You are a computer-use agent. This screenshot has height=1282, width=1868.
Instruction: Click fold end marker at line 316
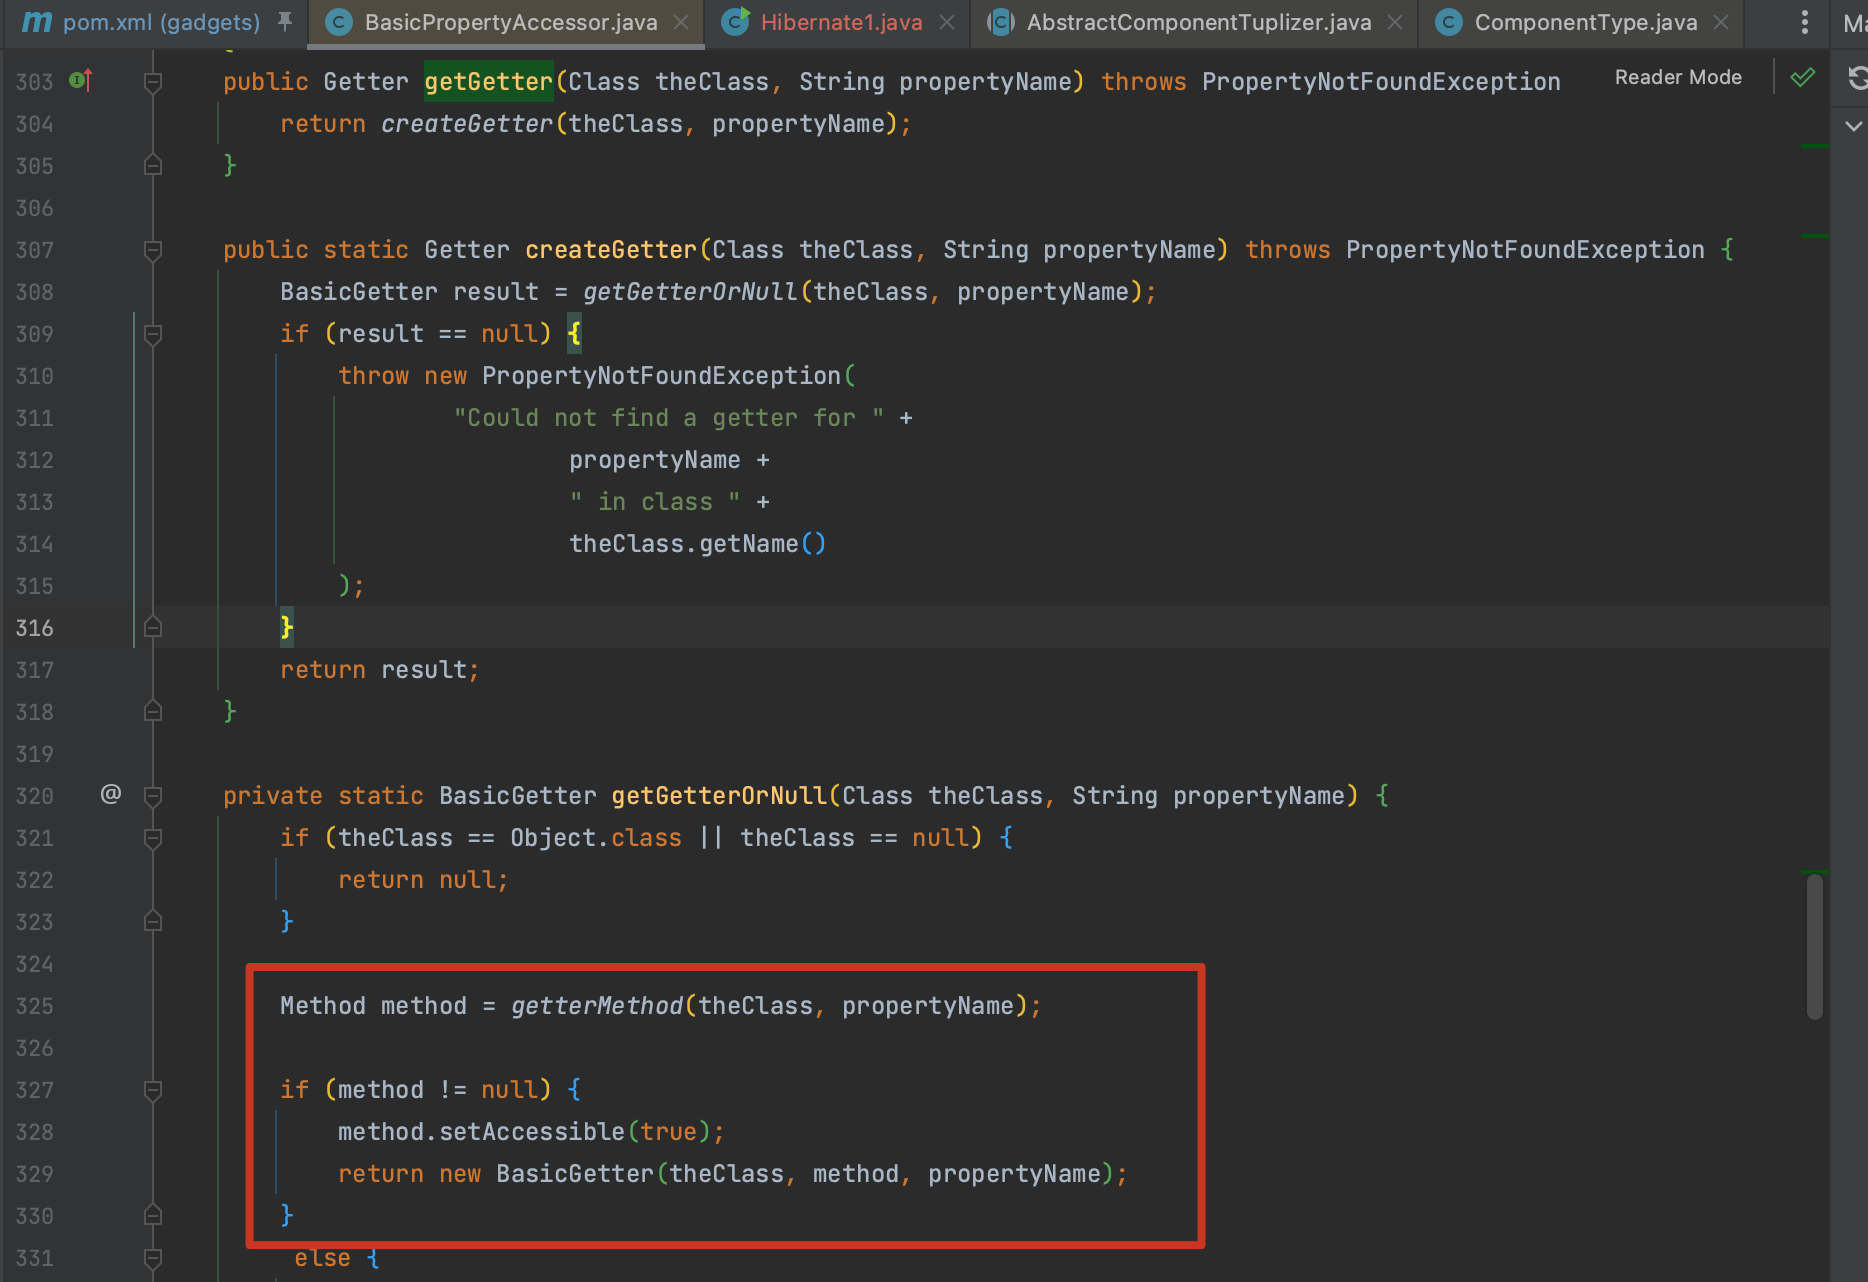click(x=153, y=627)
